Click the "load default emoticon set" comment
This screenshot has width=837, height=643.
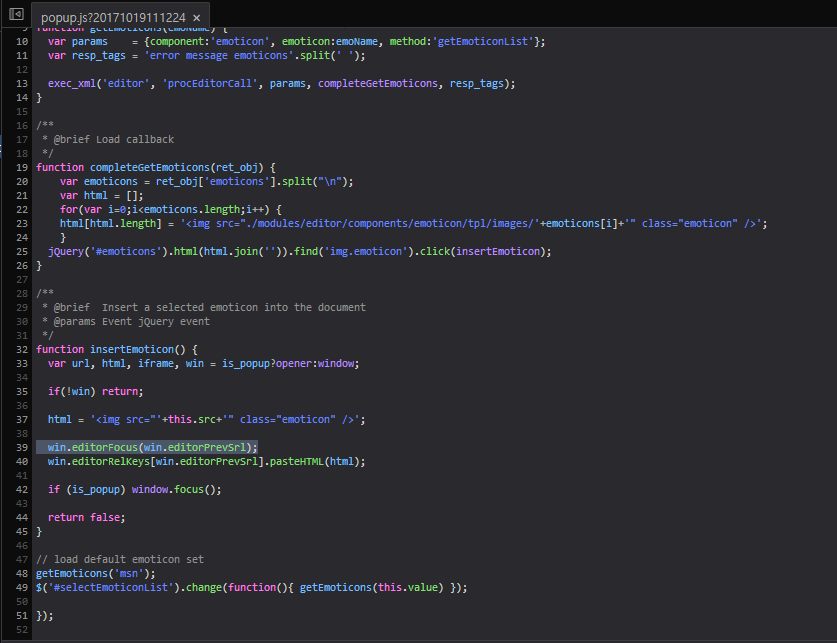coord(127,559)
